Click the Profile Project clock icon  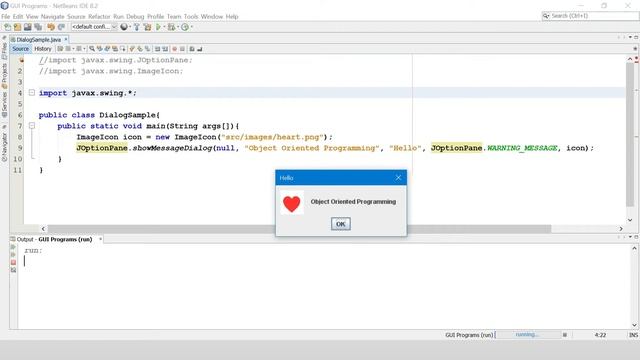coord(185,27)
